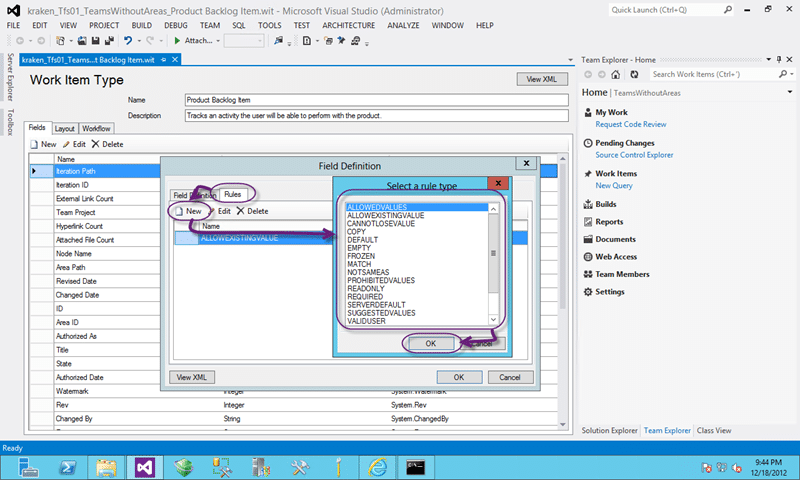Click the Reports icon in Team Explorer
This screenshot has height=480, width=800.
588,222
